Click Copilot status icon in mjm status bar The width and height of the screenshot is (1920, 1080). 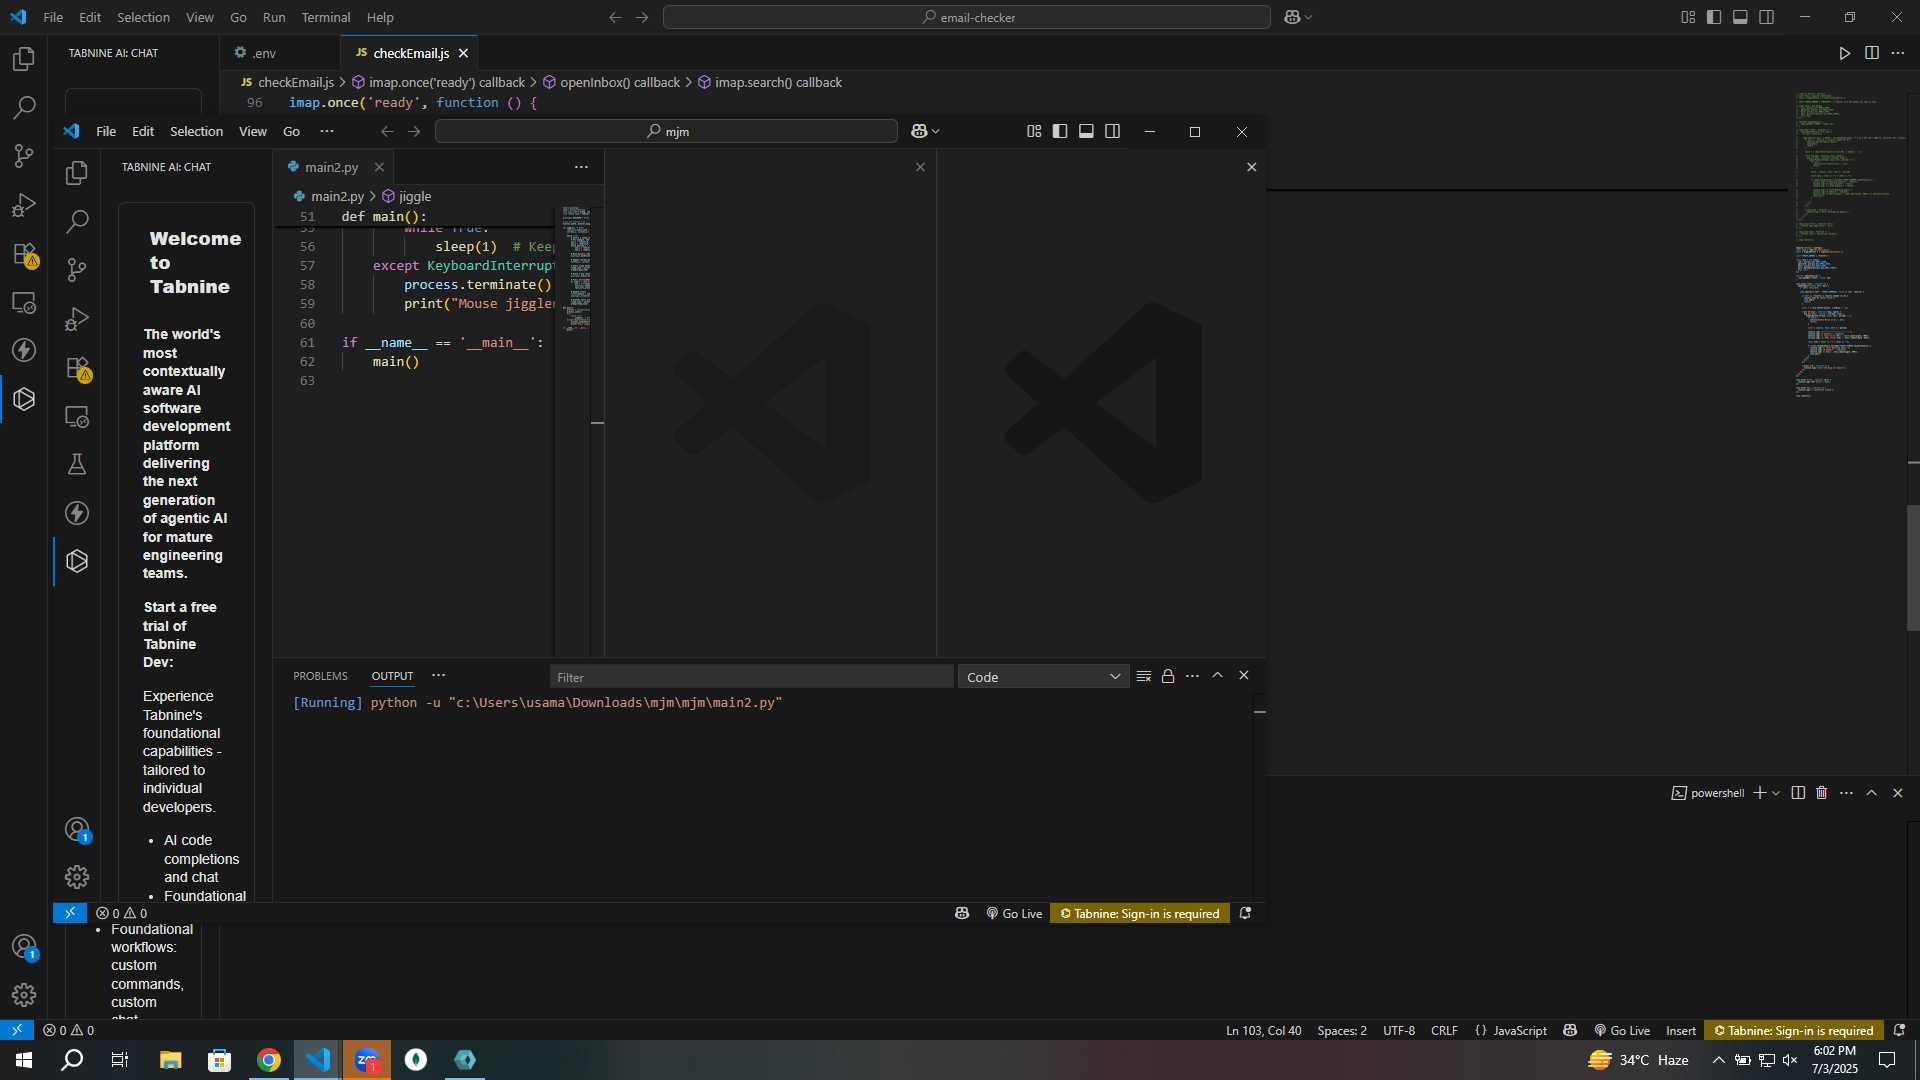pyautogui.click(x=962, y=913)
